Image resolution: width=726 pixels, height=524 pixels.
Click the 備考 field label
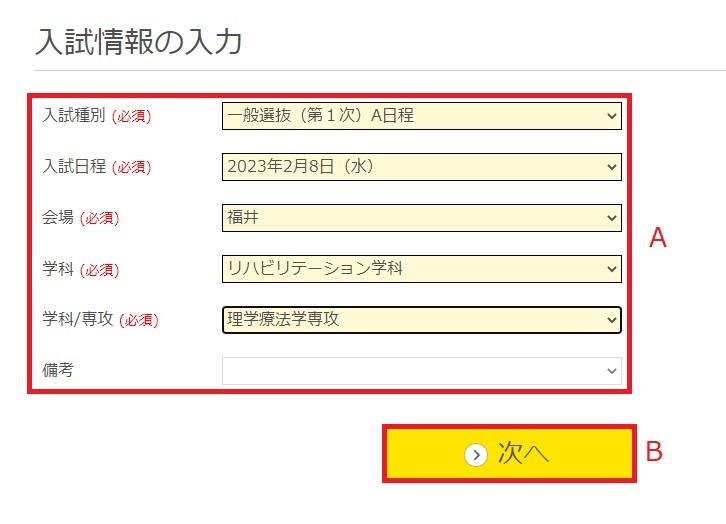click(57, 370)
